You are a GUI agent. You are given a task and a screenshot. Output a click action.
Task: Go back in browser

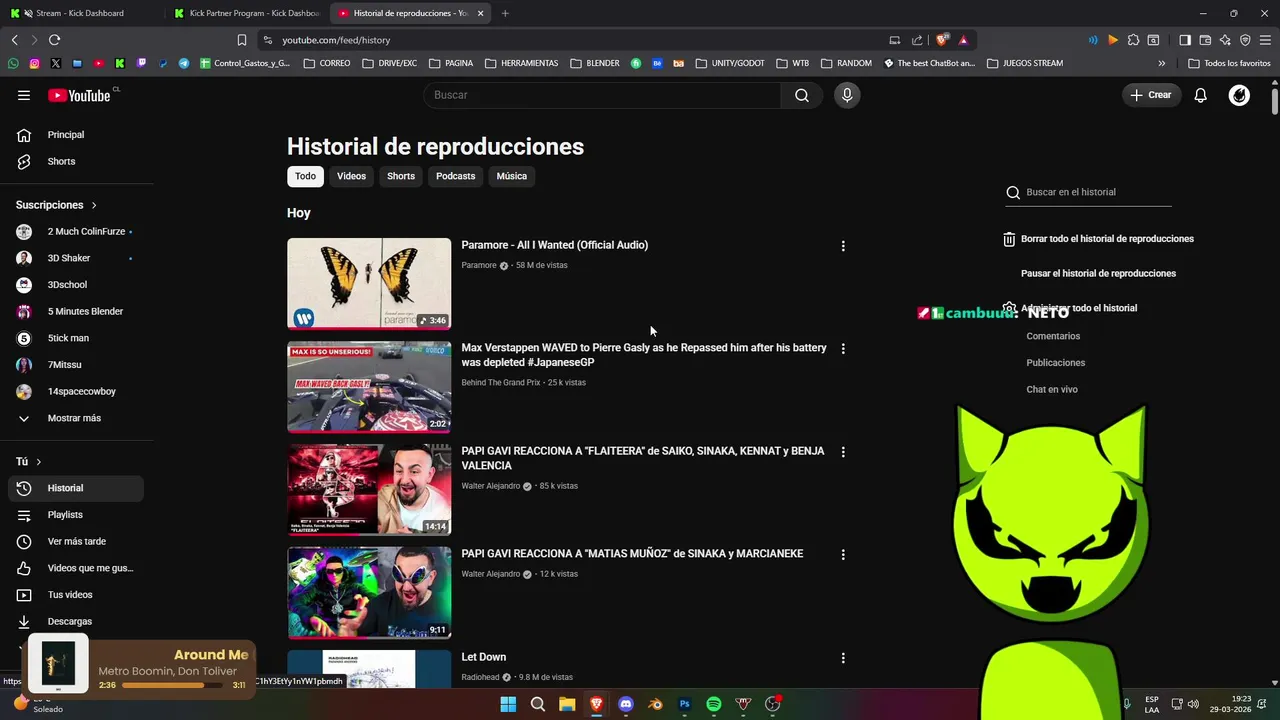(14, 40)
